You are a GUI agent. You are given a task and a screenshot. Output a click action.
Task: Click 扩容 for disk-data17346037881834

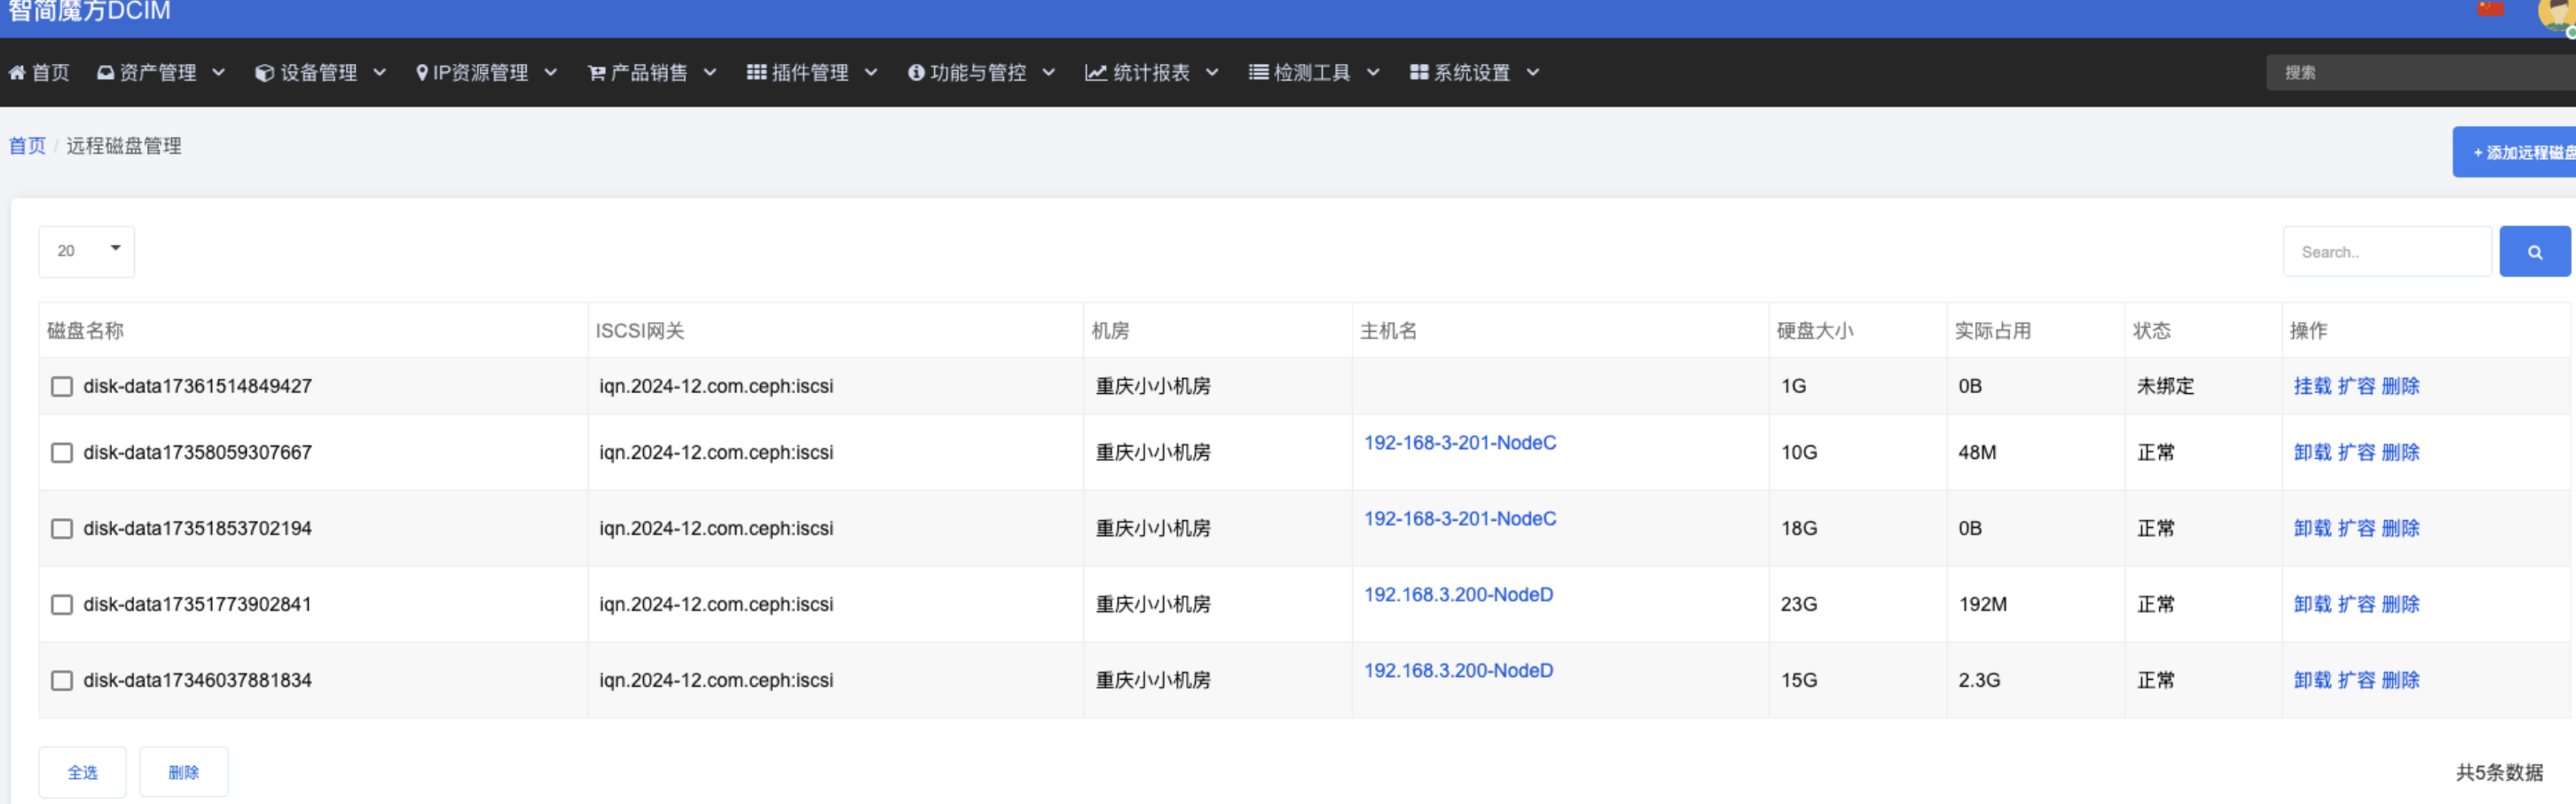pos(2356,681)
